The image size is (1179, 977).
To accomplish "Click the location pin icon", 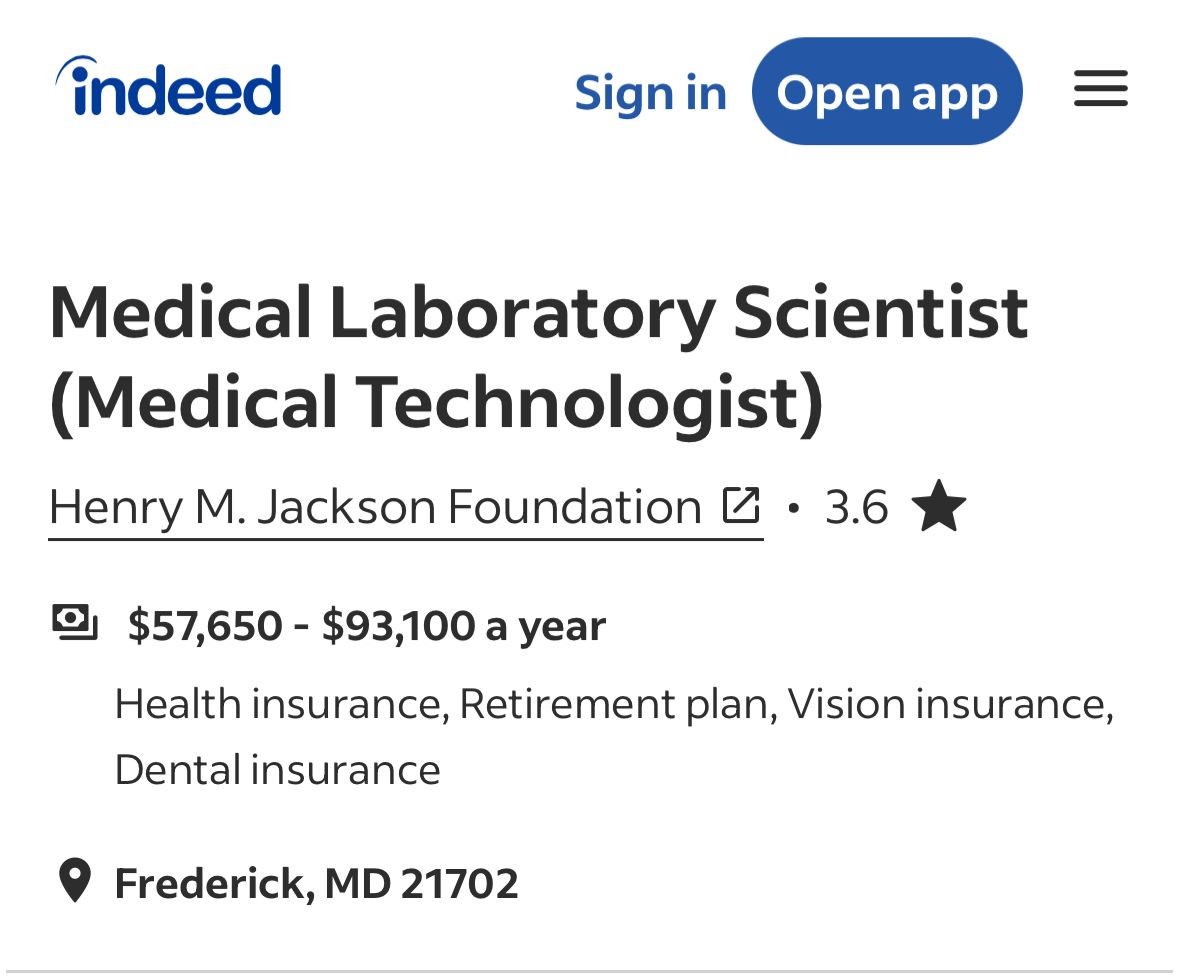I will [x=74, y=881].
